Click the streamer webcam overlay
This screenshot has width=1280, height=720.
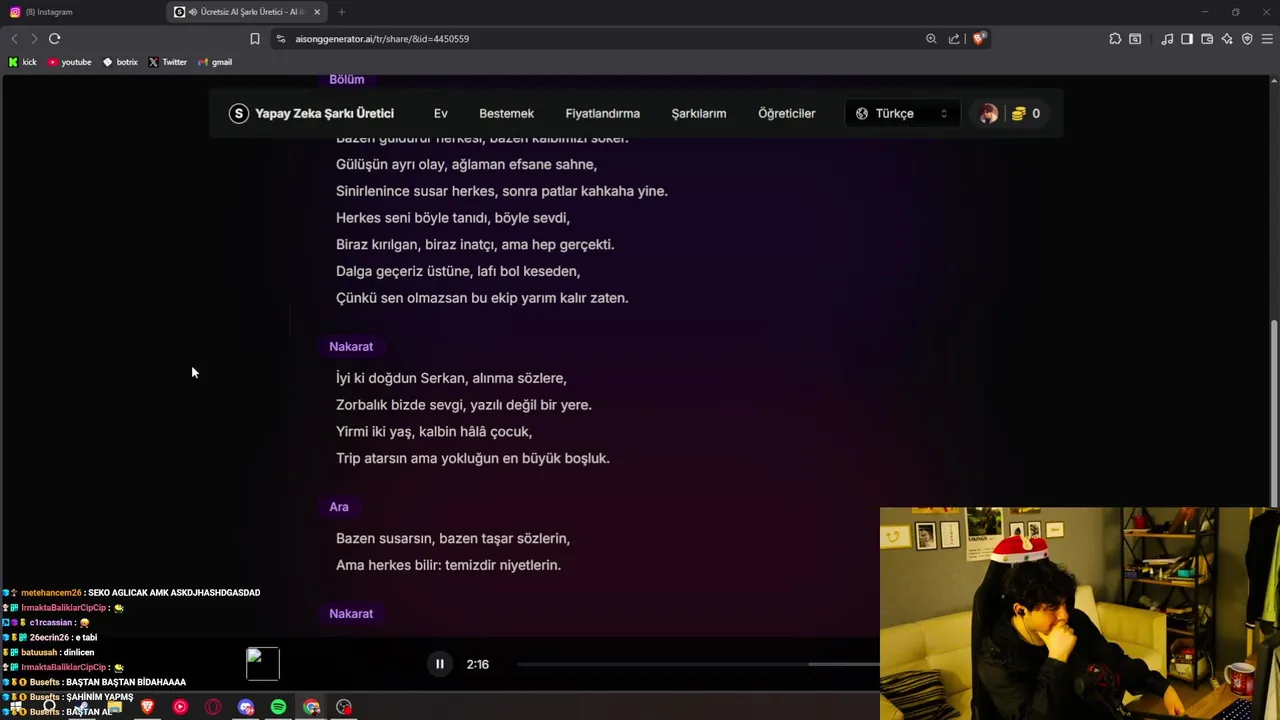tap(1080, 613)
